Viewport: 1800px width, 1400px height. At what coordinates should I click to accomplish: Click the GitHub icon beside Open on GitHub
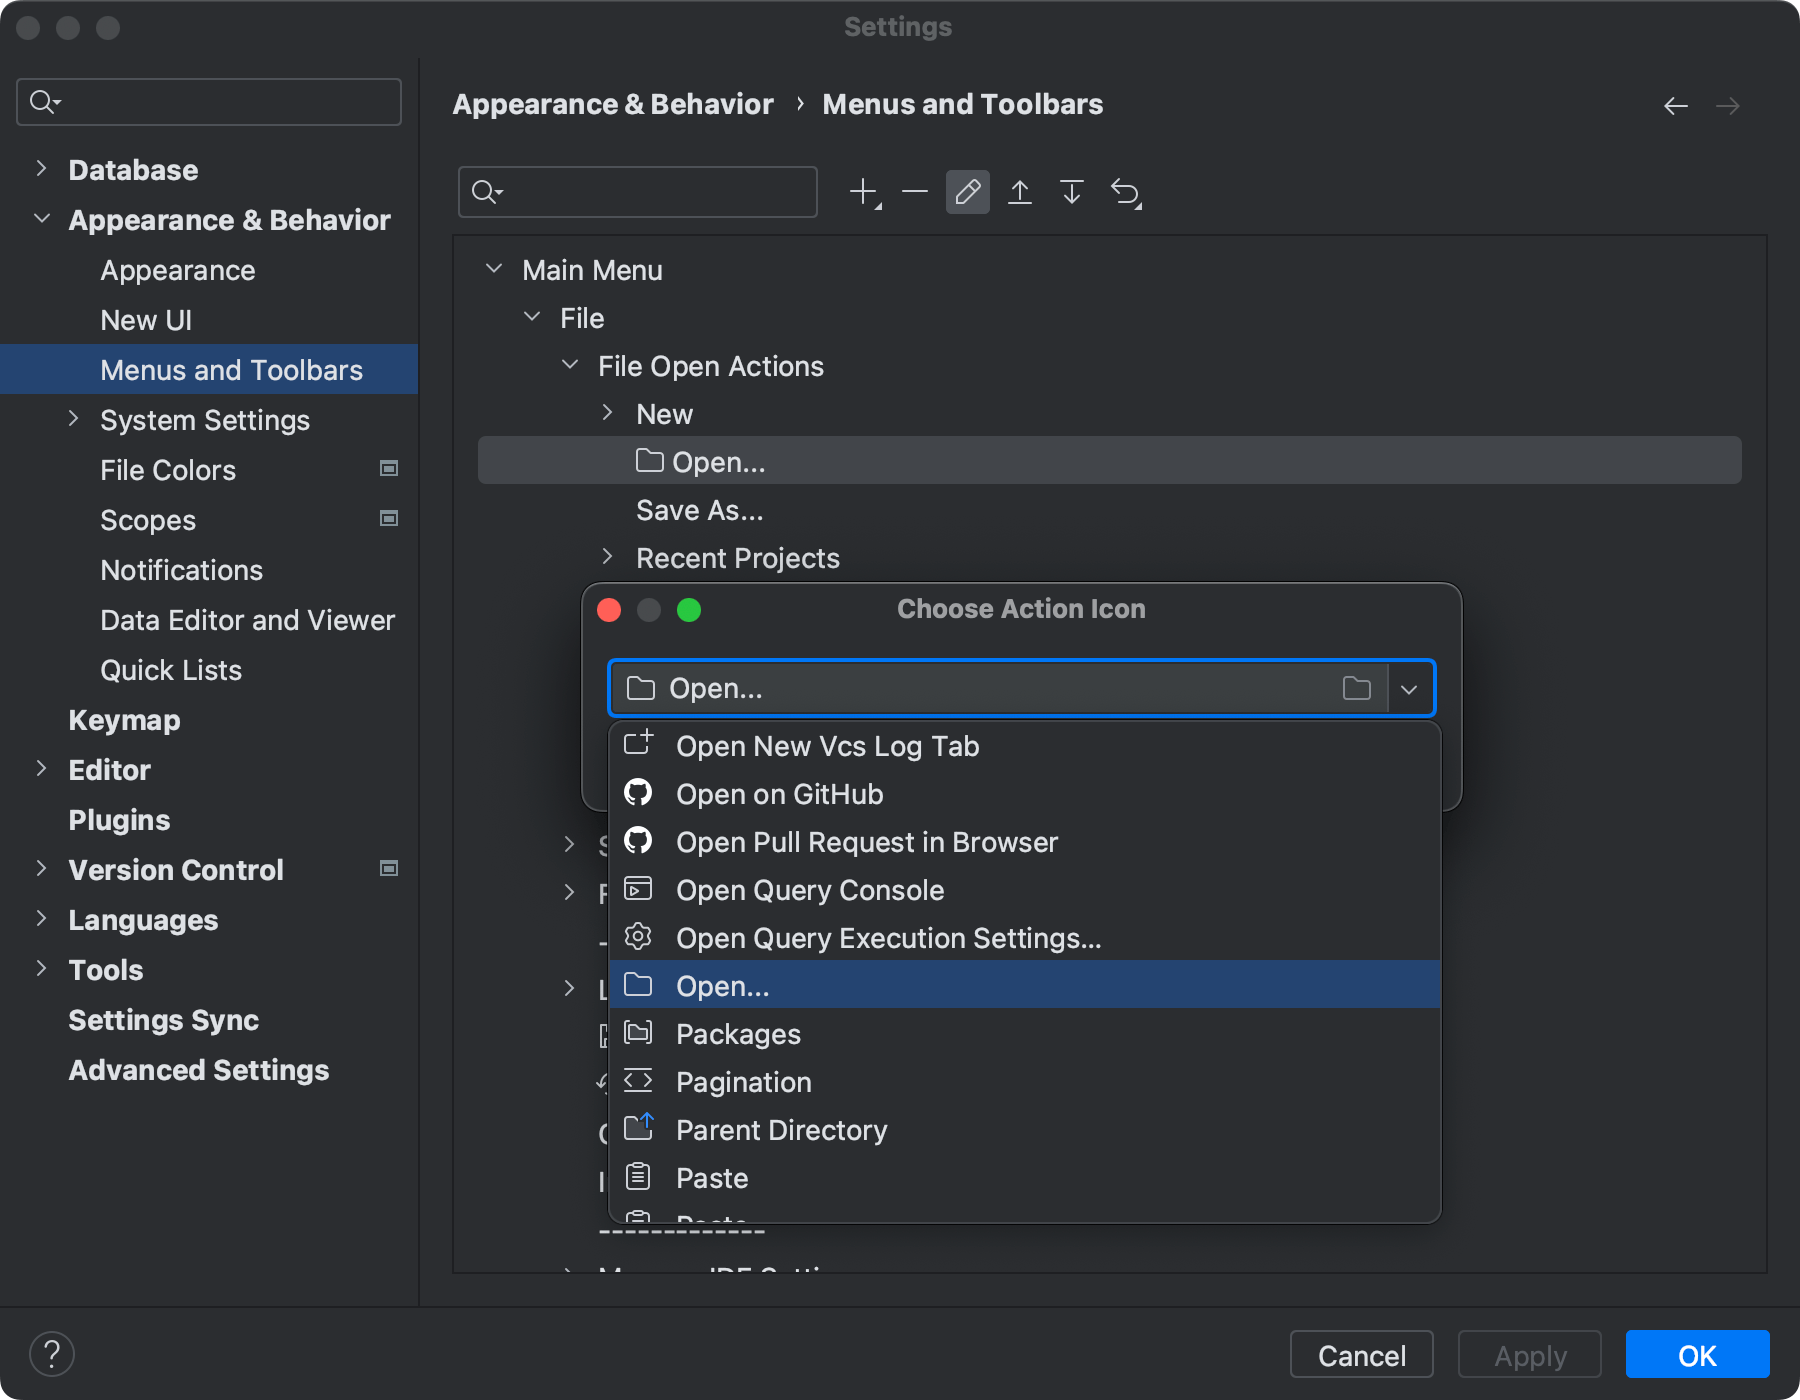click(x=638, y=793)
